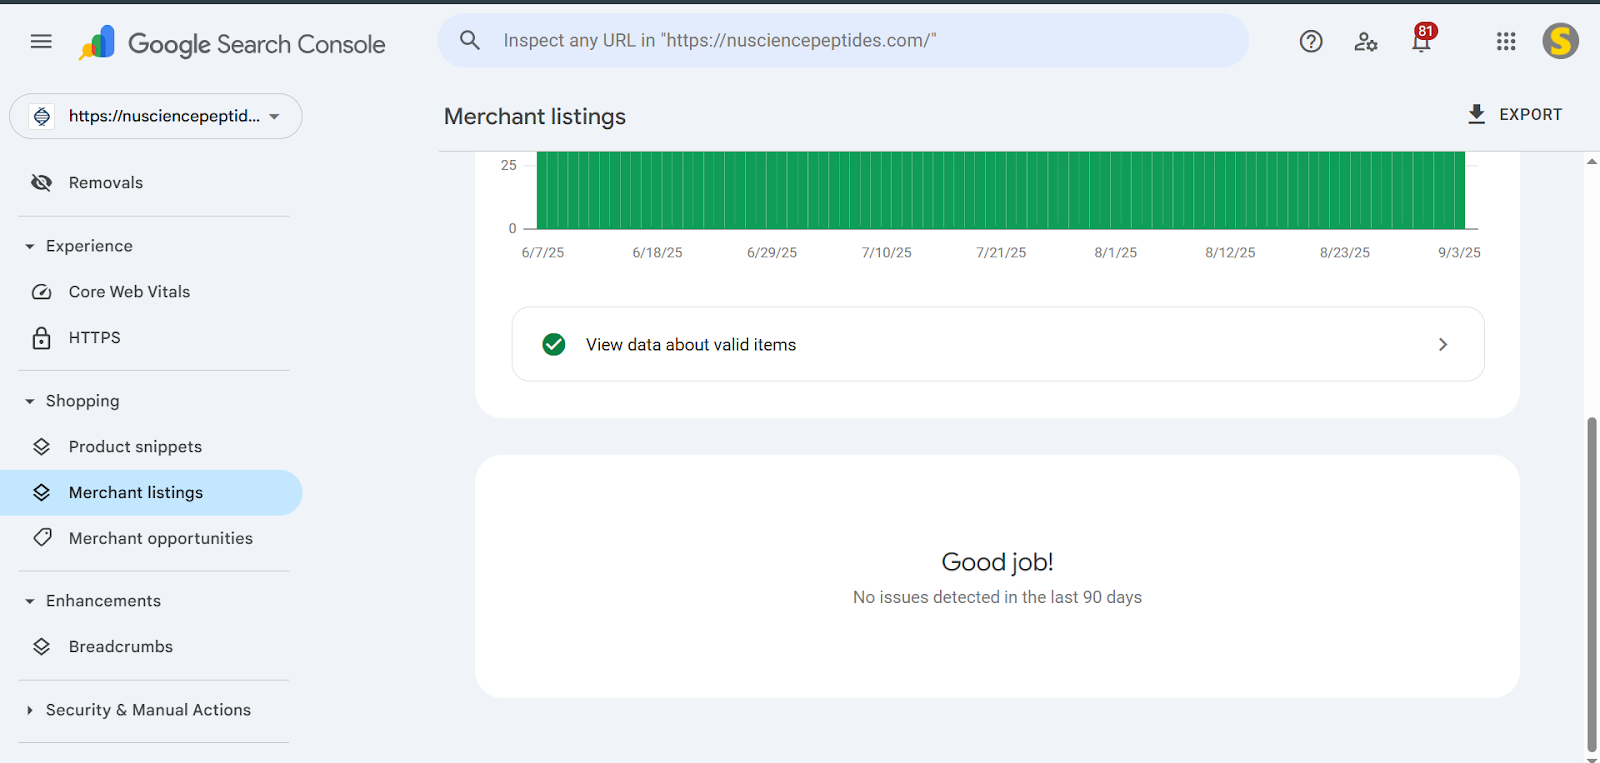Open notifications bell with 81 badge
This screenshot has width=1600, height=763.
coord(1422,39)
